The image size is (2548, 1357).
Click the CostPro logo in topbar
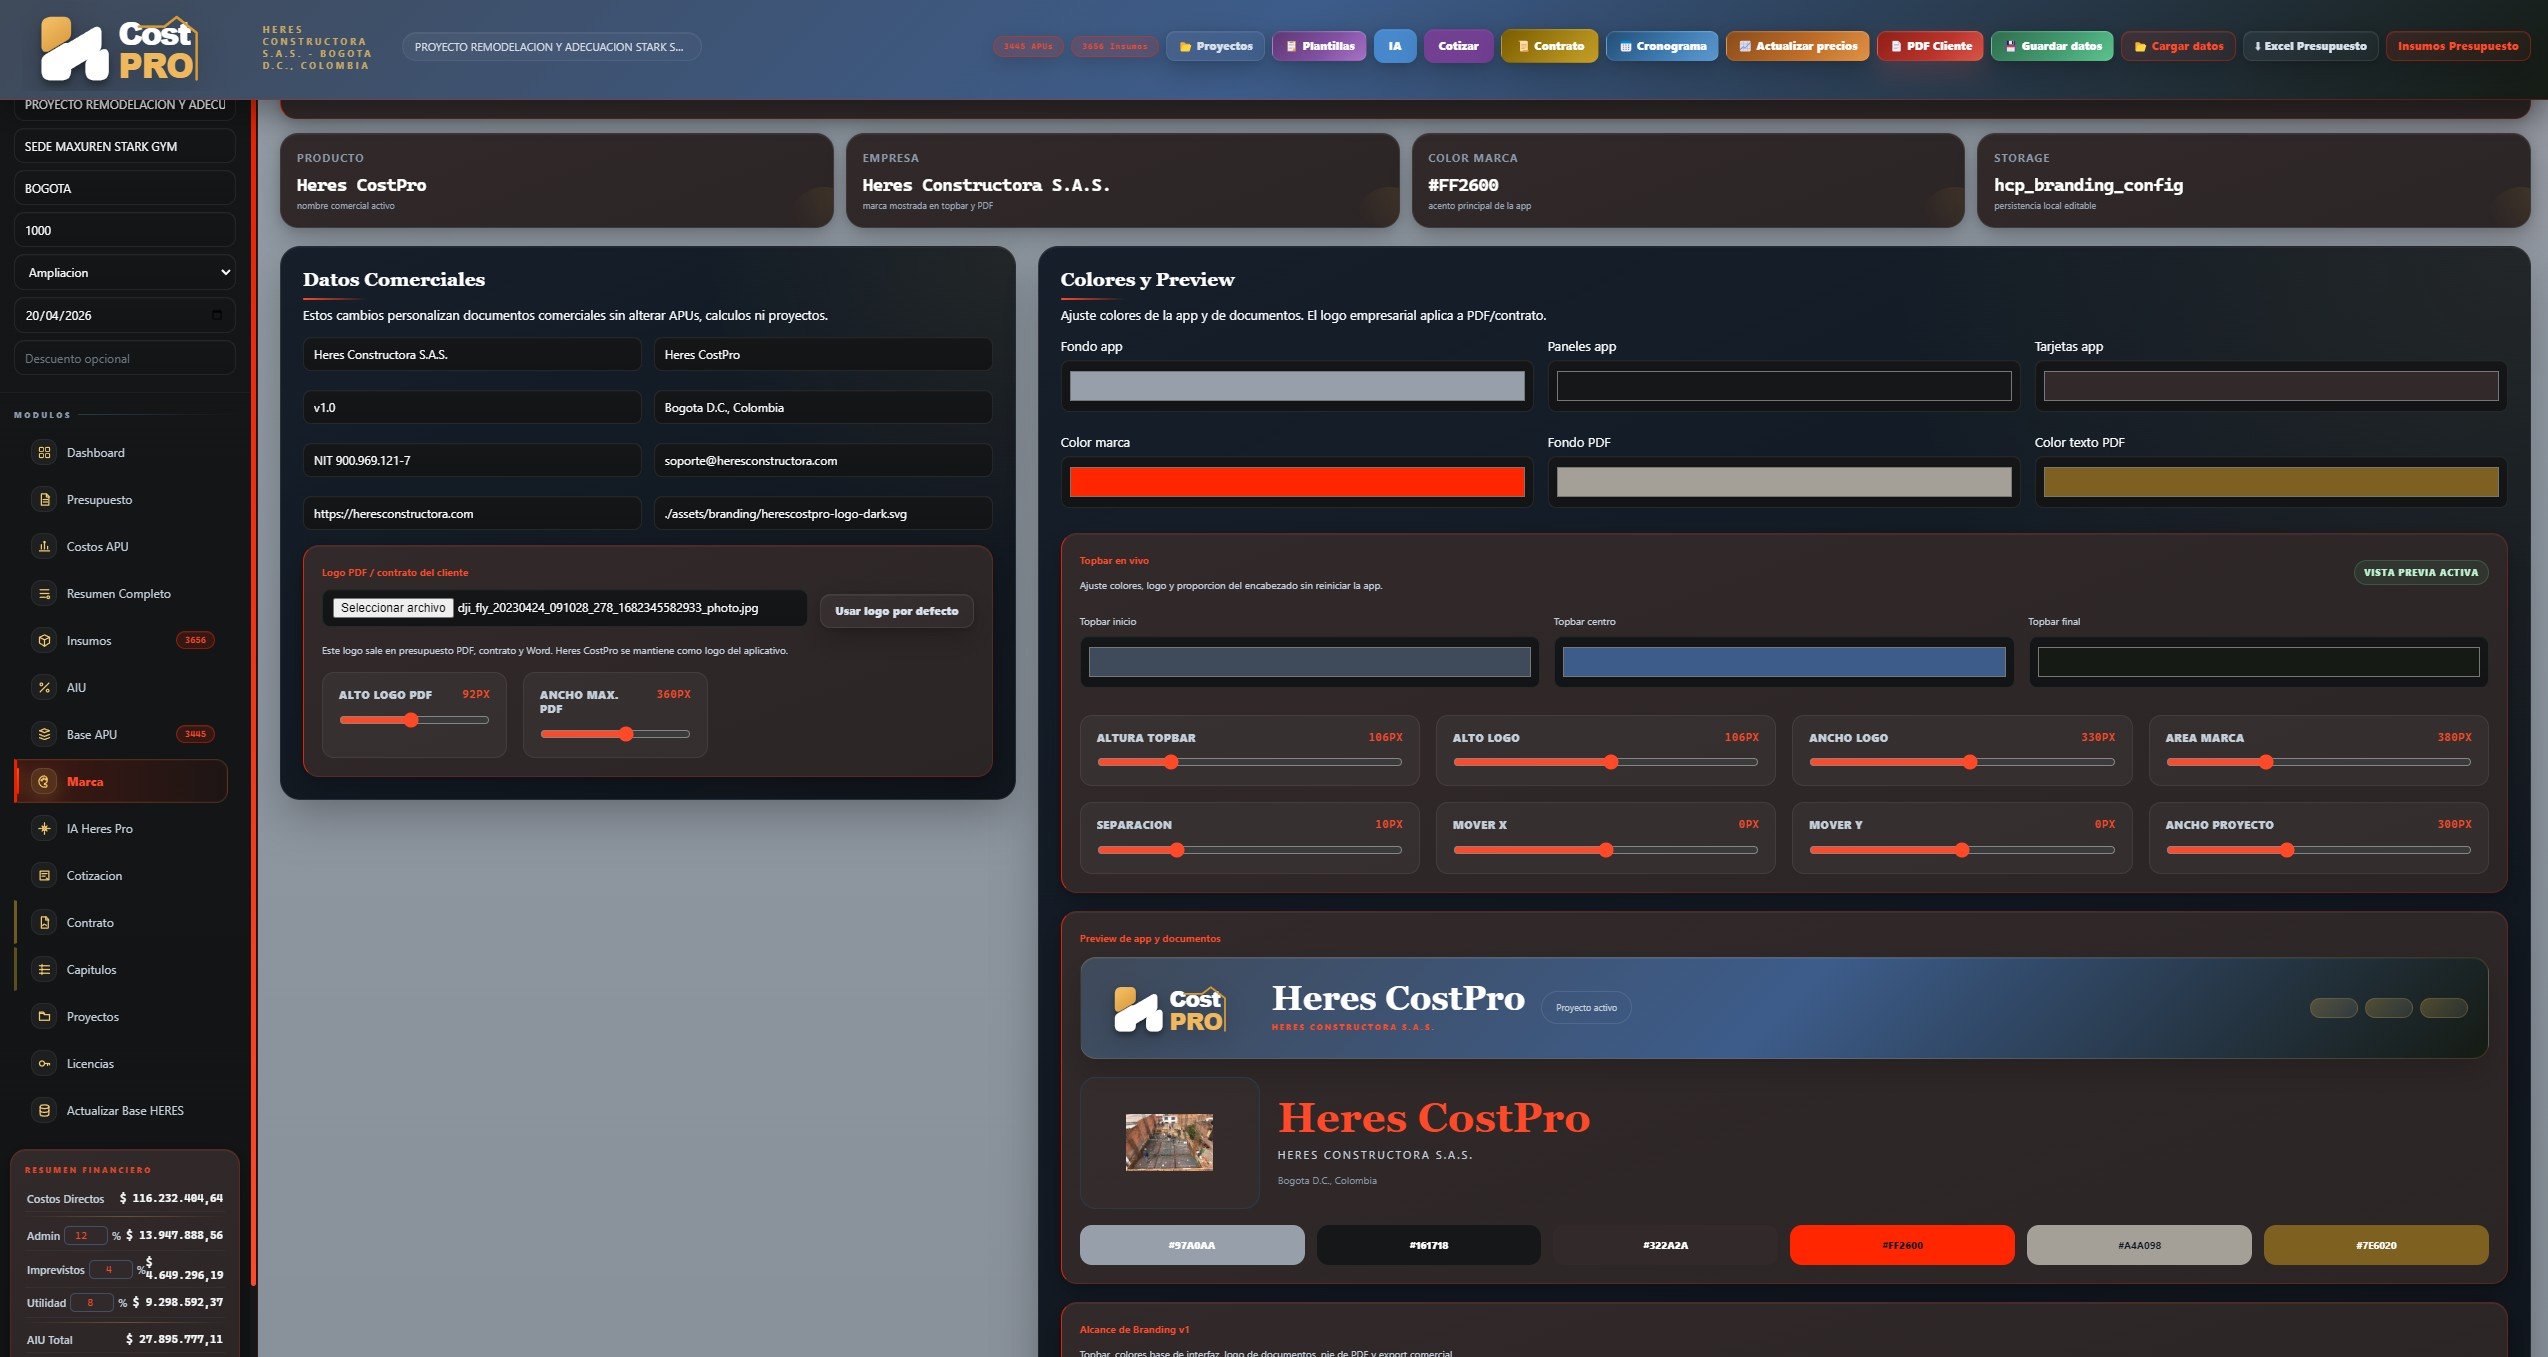click(x=119, y=48)
